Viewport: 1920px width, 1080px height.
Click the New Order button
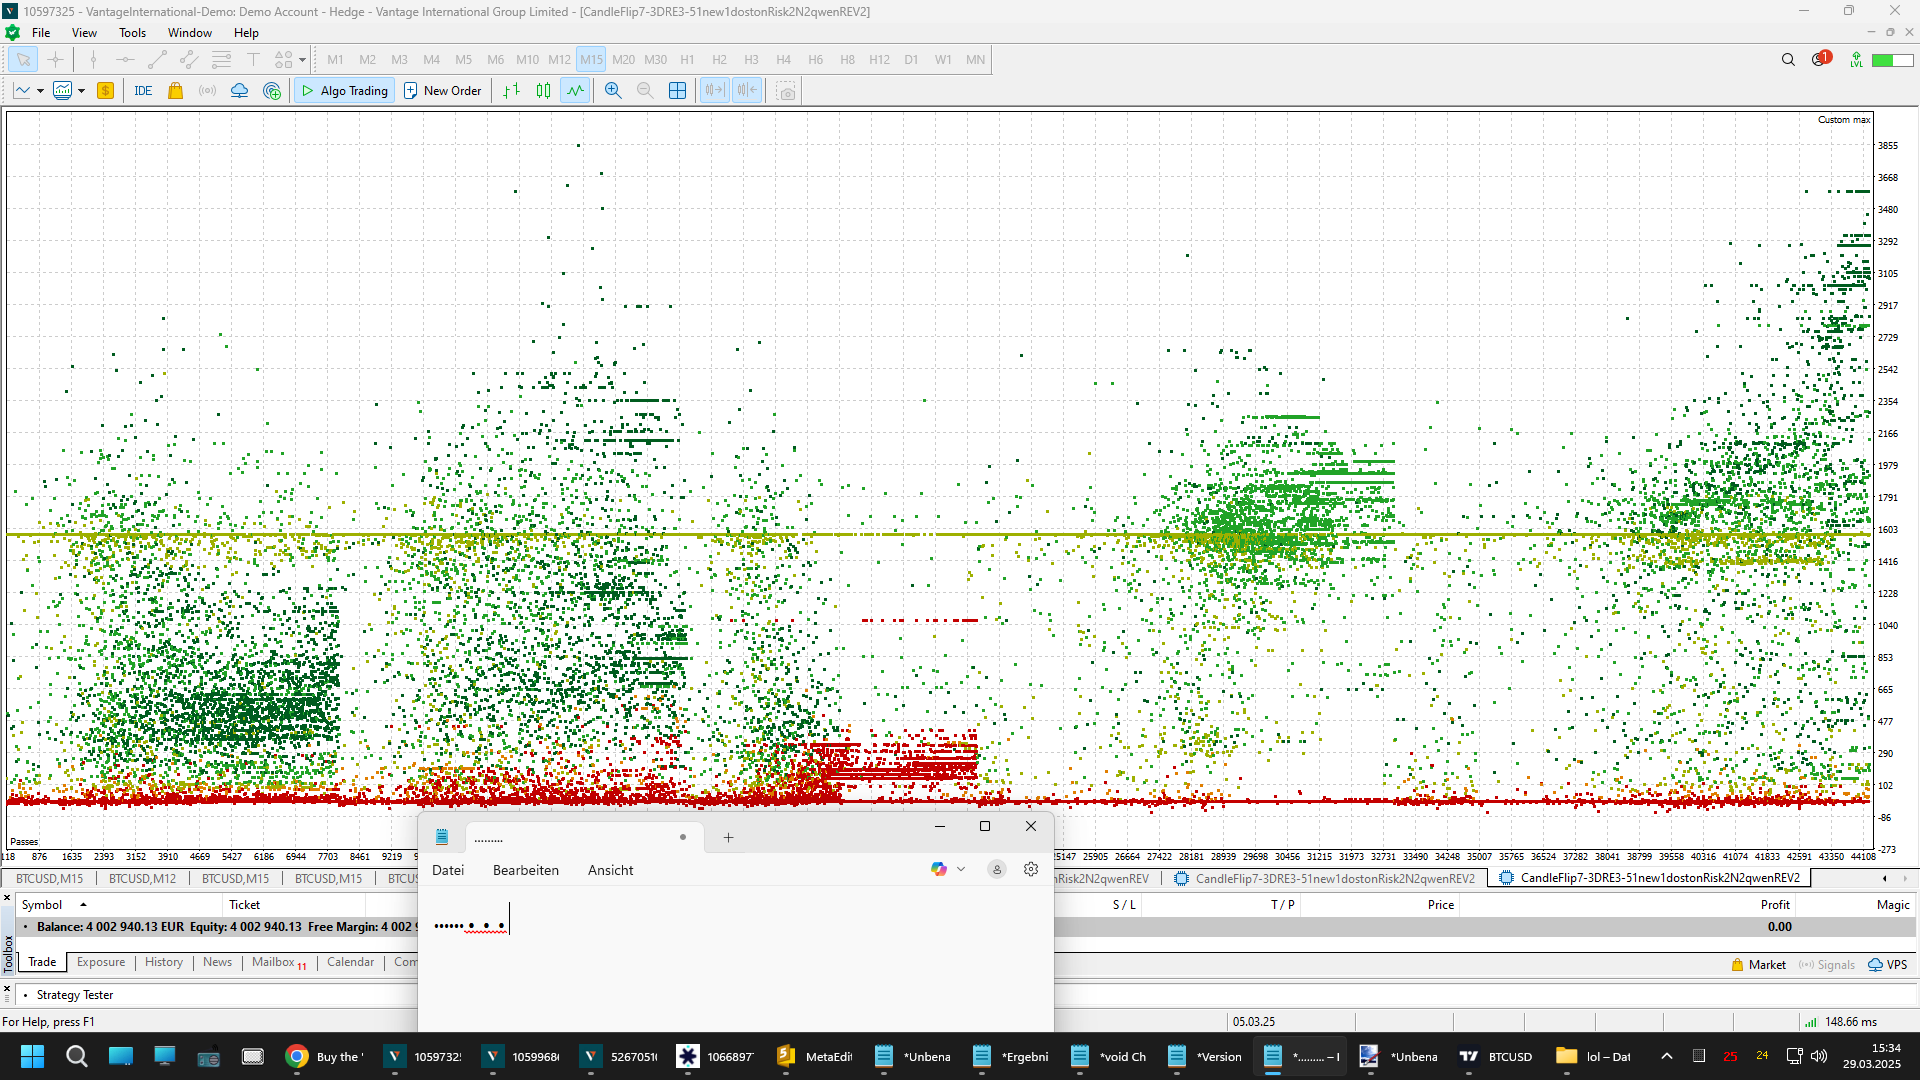click(442, 91)
